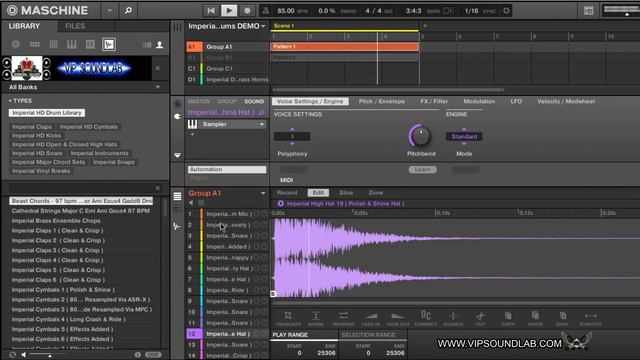Open the Maschine main menu arrow
The image size is (640, 360).
(109, 10)
